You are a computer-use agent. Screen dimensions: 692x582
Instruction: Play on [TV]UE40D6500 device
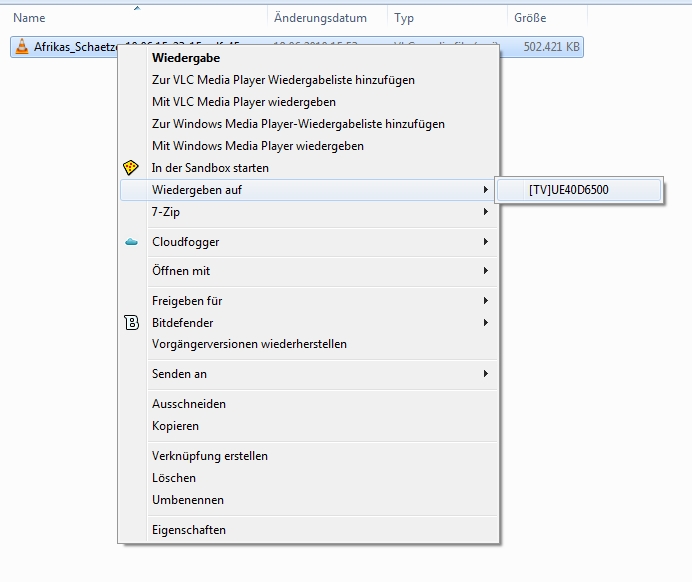(579, 190)
